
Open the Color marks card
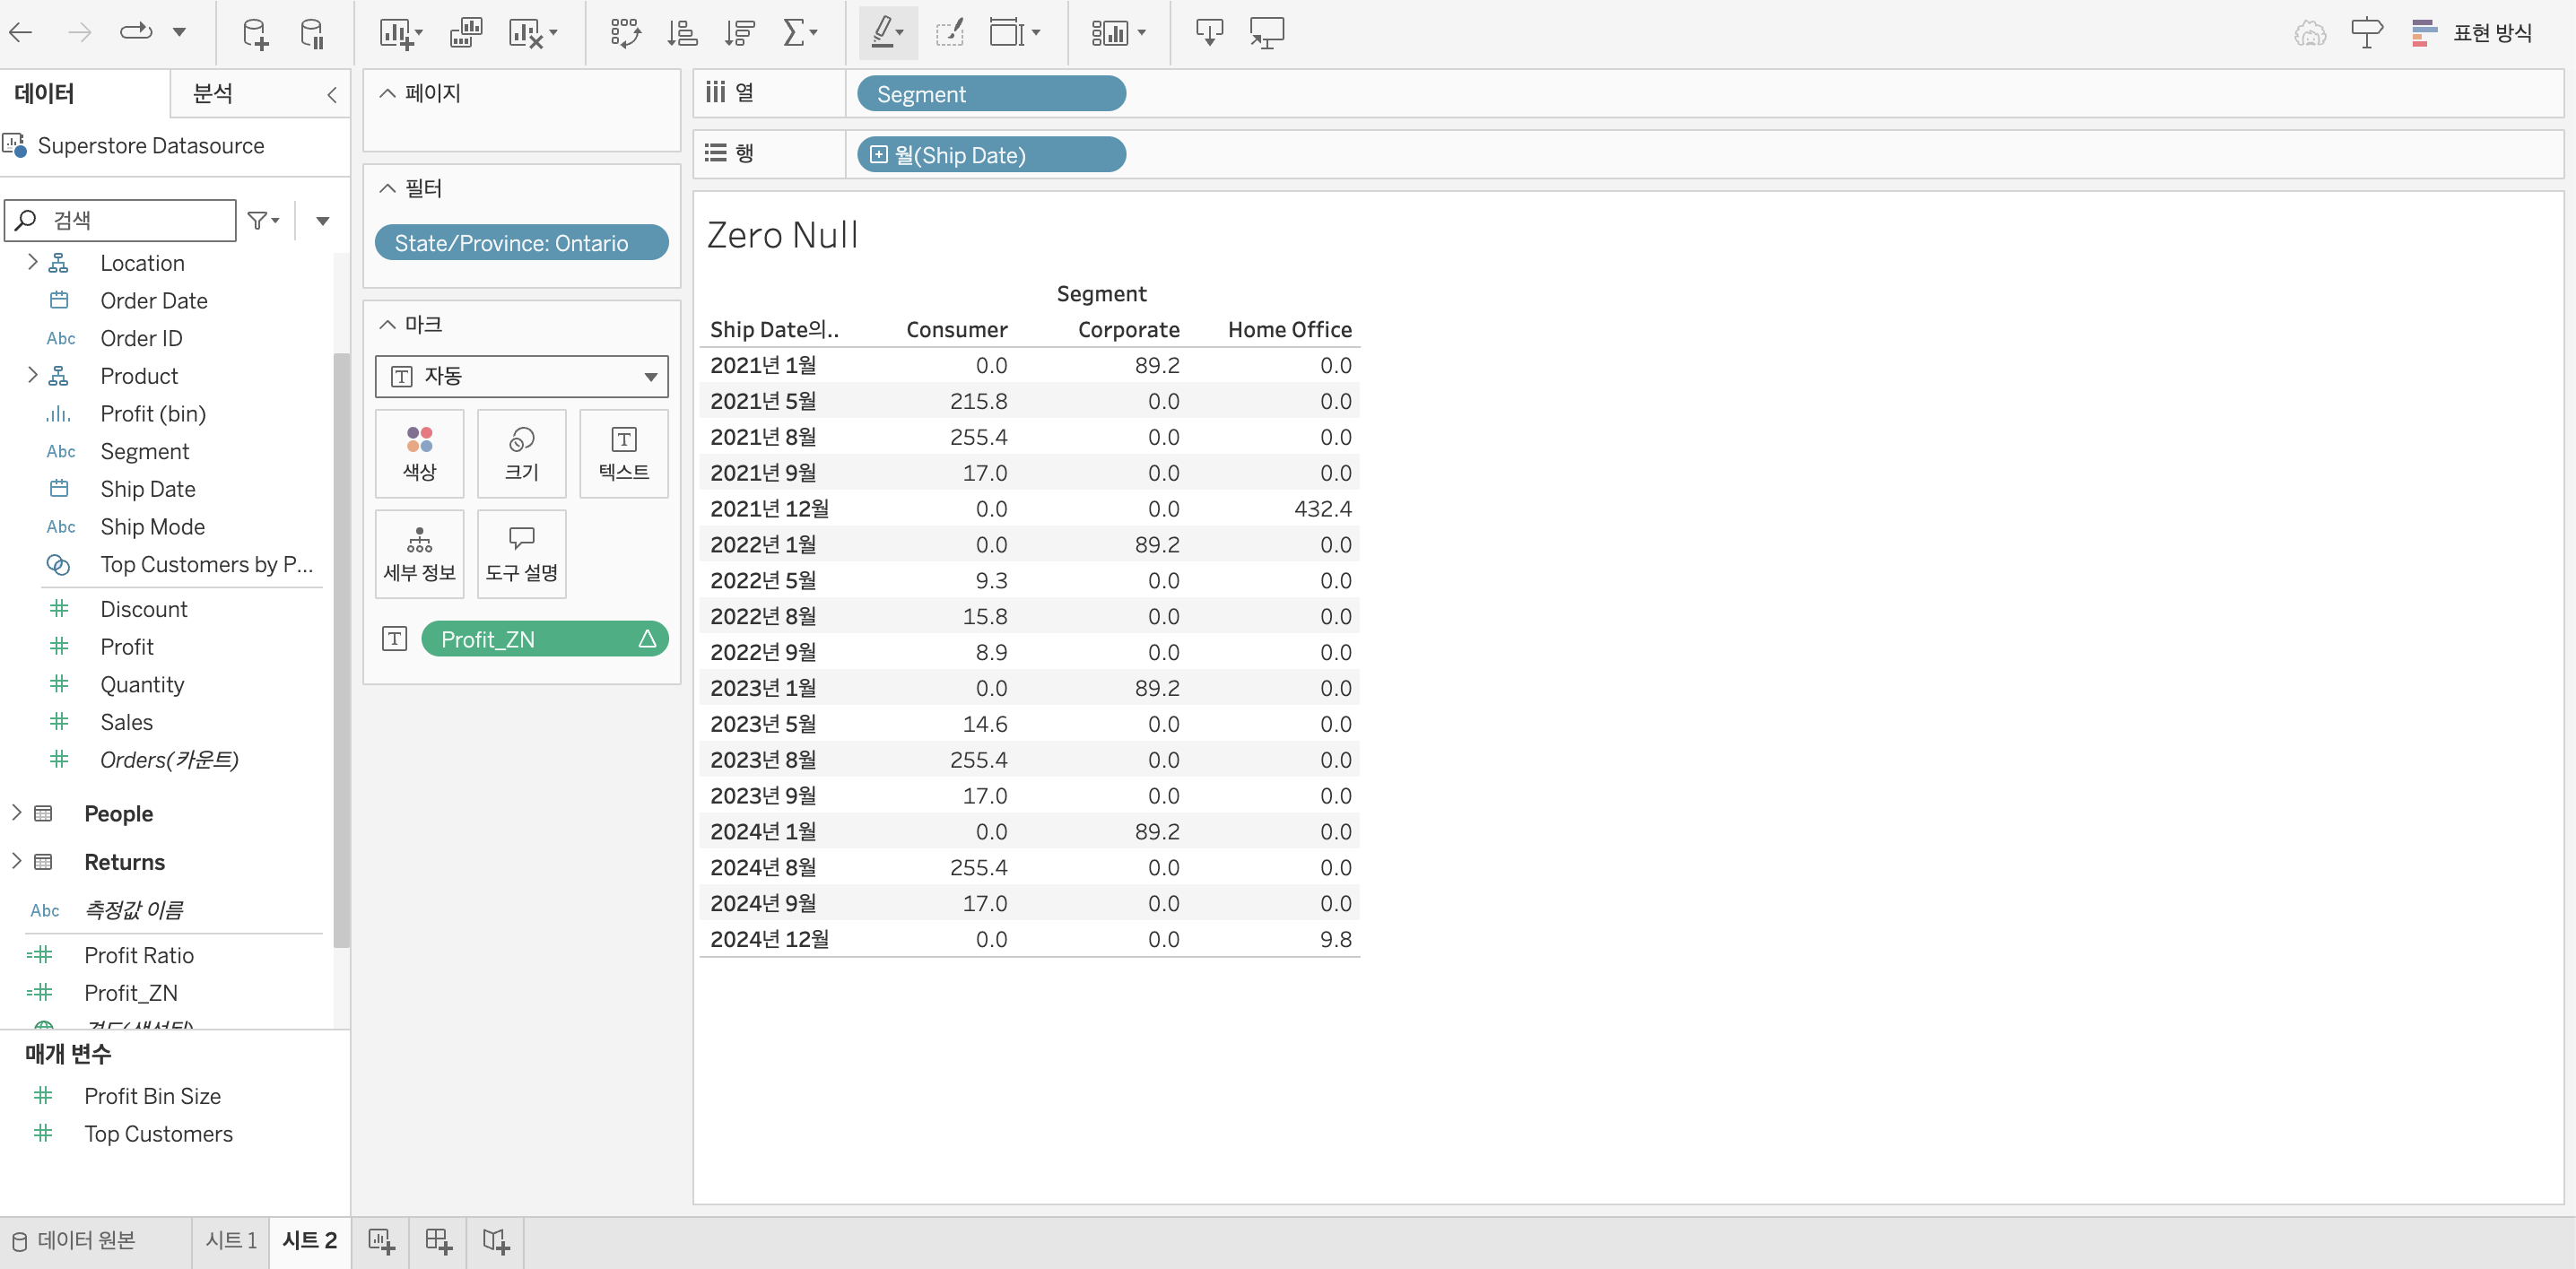tap(419, 453)
